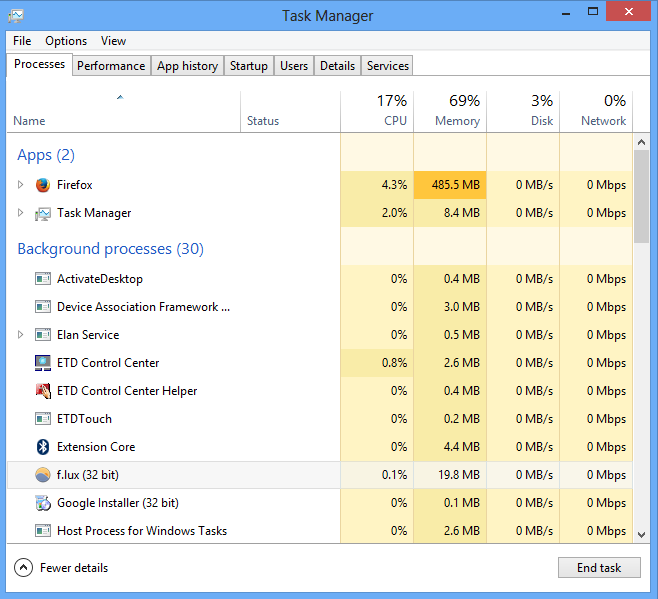Select the ETDTouch process name
This screenshot has width=658, height=599.
(84, 419)
